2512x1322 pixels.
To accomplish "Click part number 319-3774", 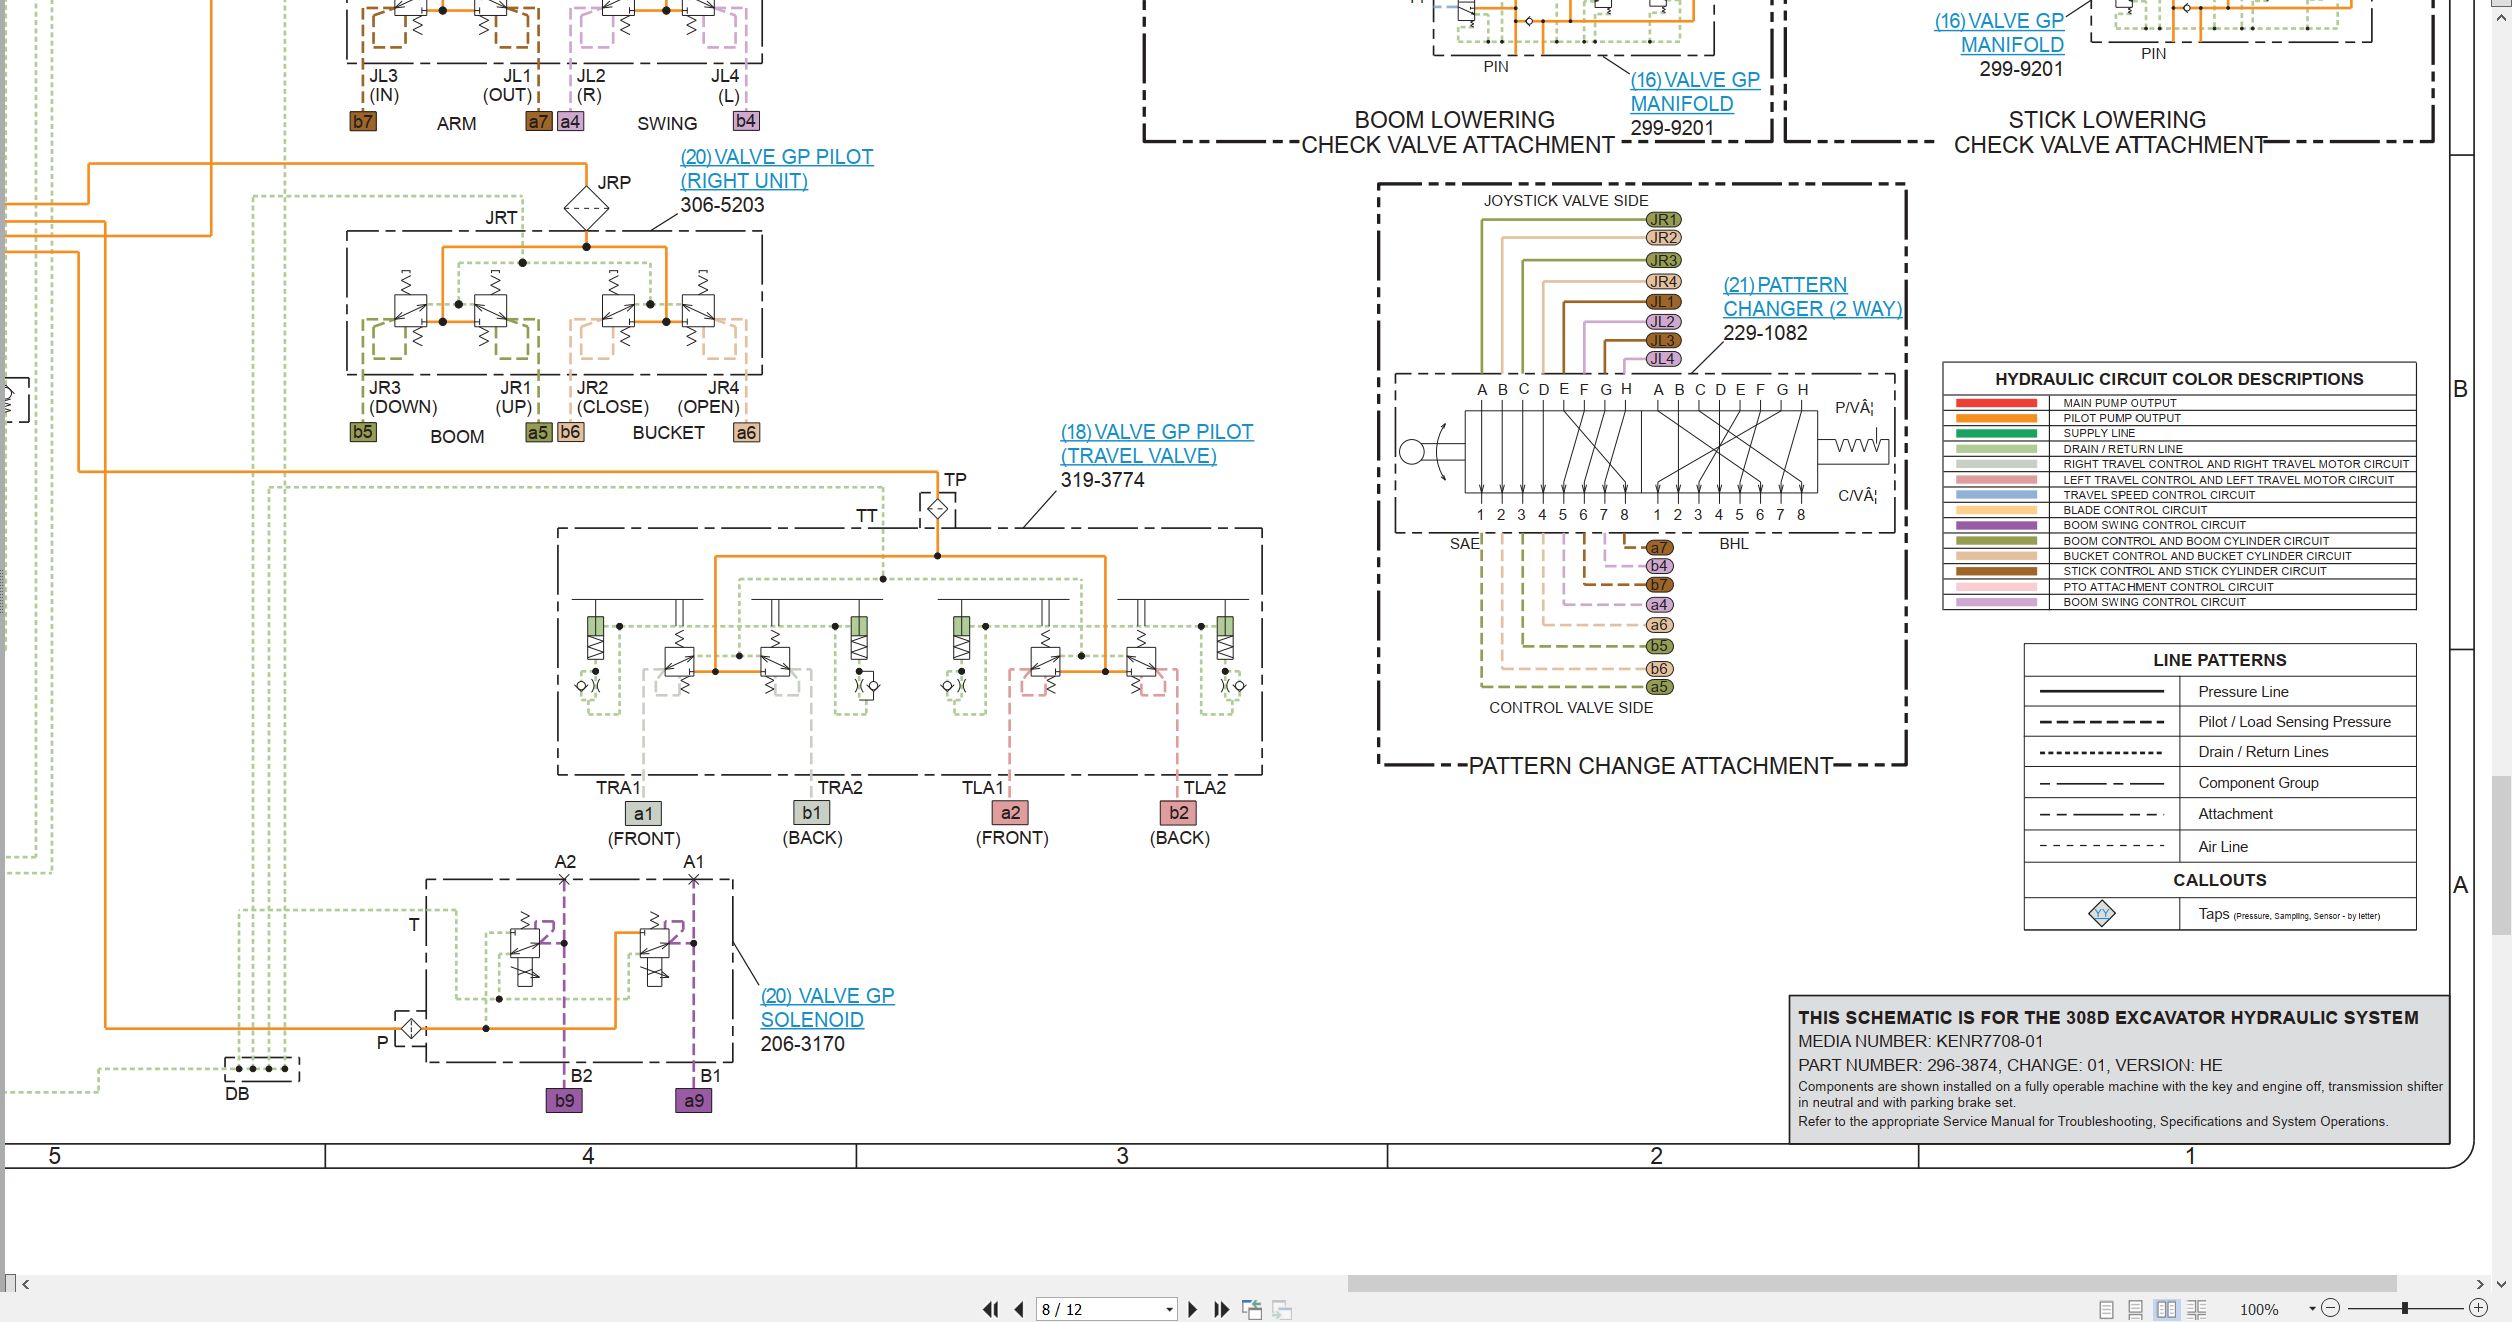I will (1102, 480).
